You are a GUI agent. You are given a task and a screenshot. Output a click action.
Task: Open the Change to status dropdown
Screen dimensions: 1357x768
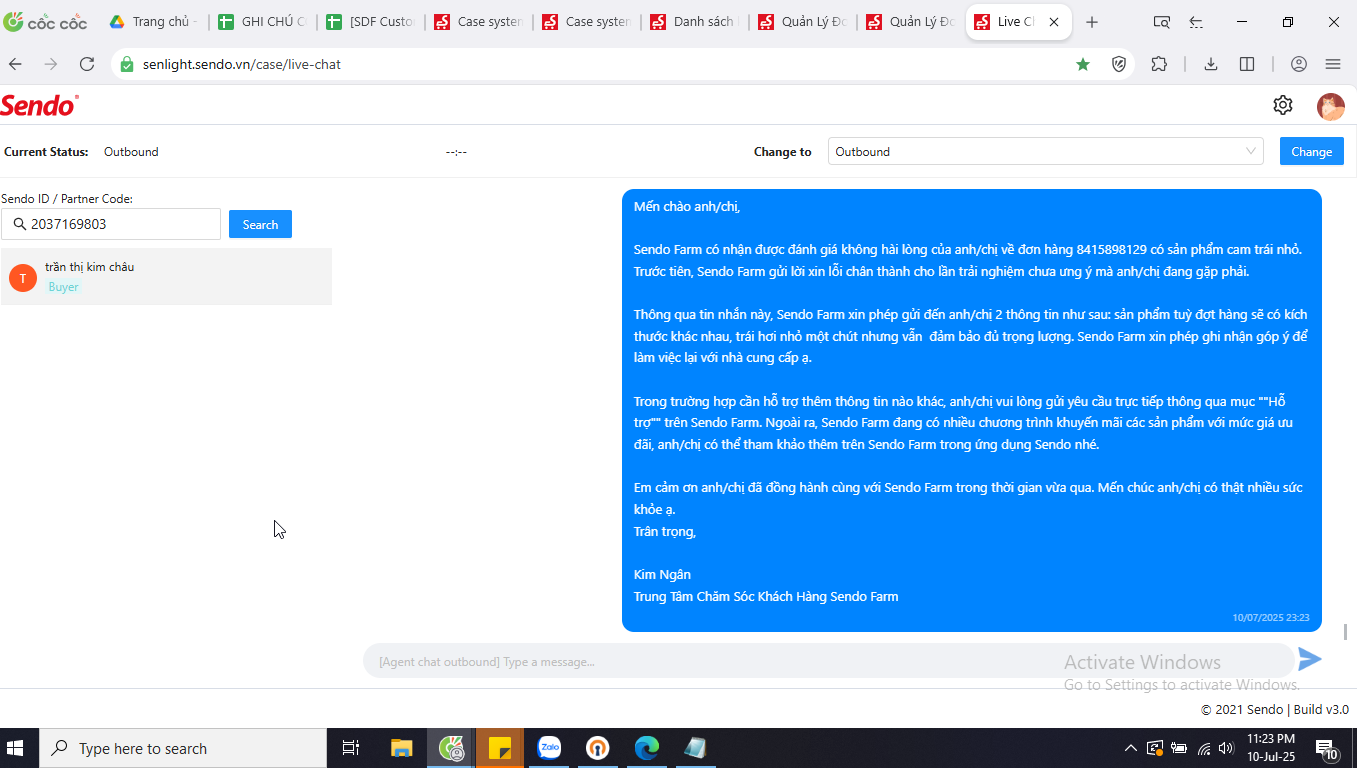pos(1046,152)
